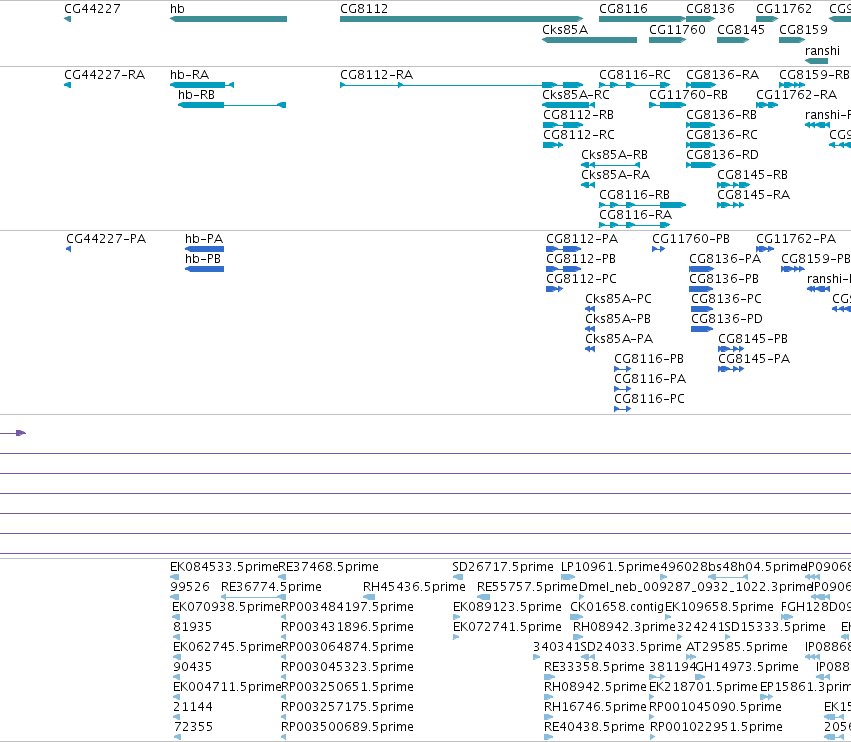Select the hb gene label
851x742 pixels.
pos(177,9)
